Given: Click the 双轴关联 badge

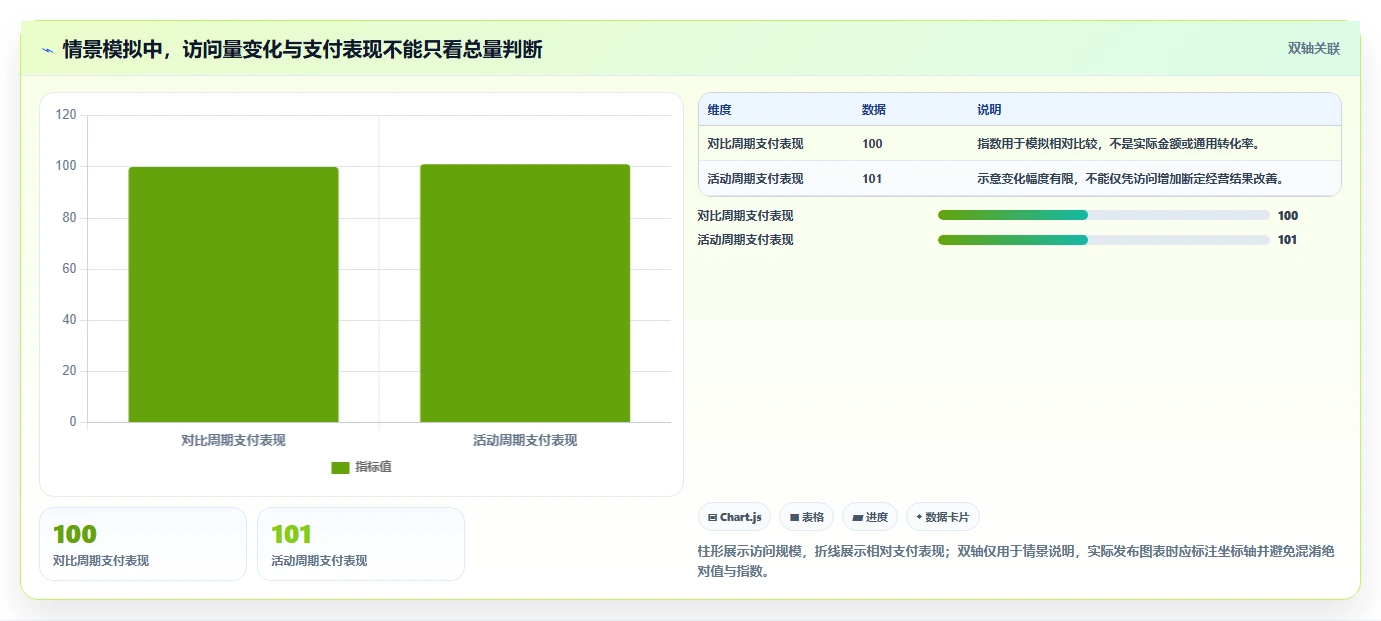Looking at the screenshot, I should pyautogui.click(x=1313, y=48).
